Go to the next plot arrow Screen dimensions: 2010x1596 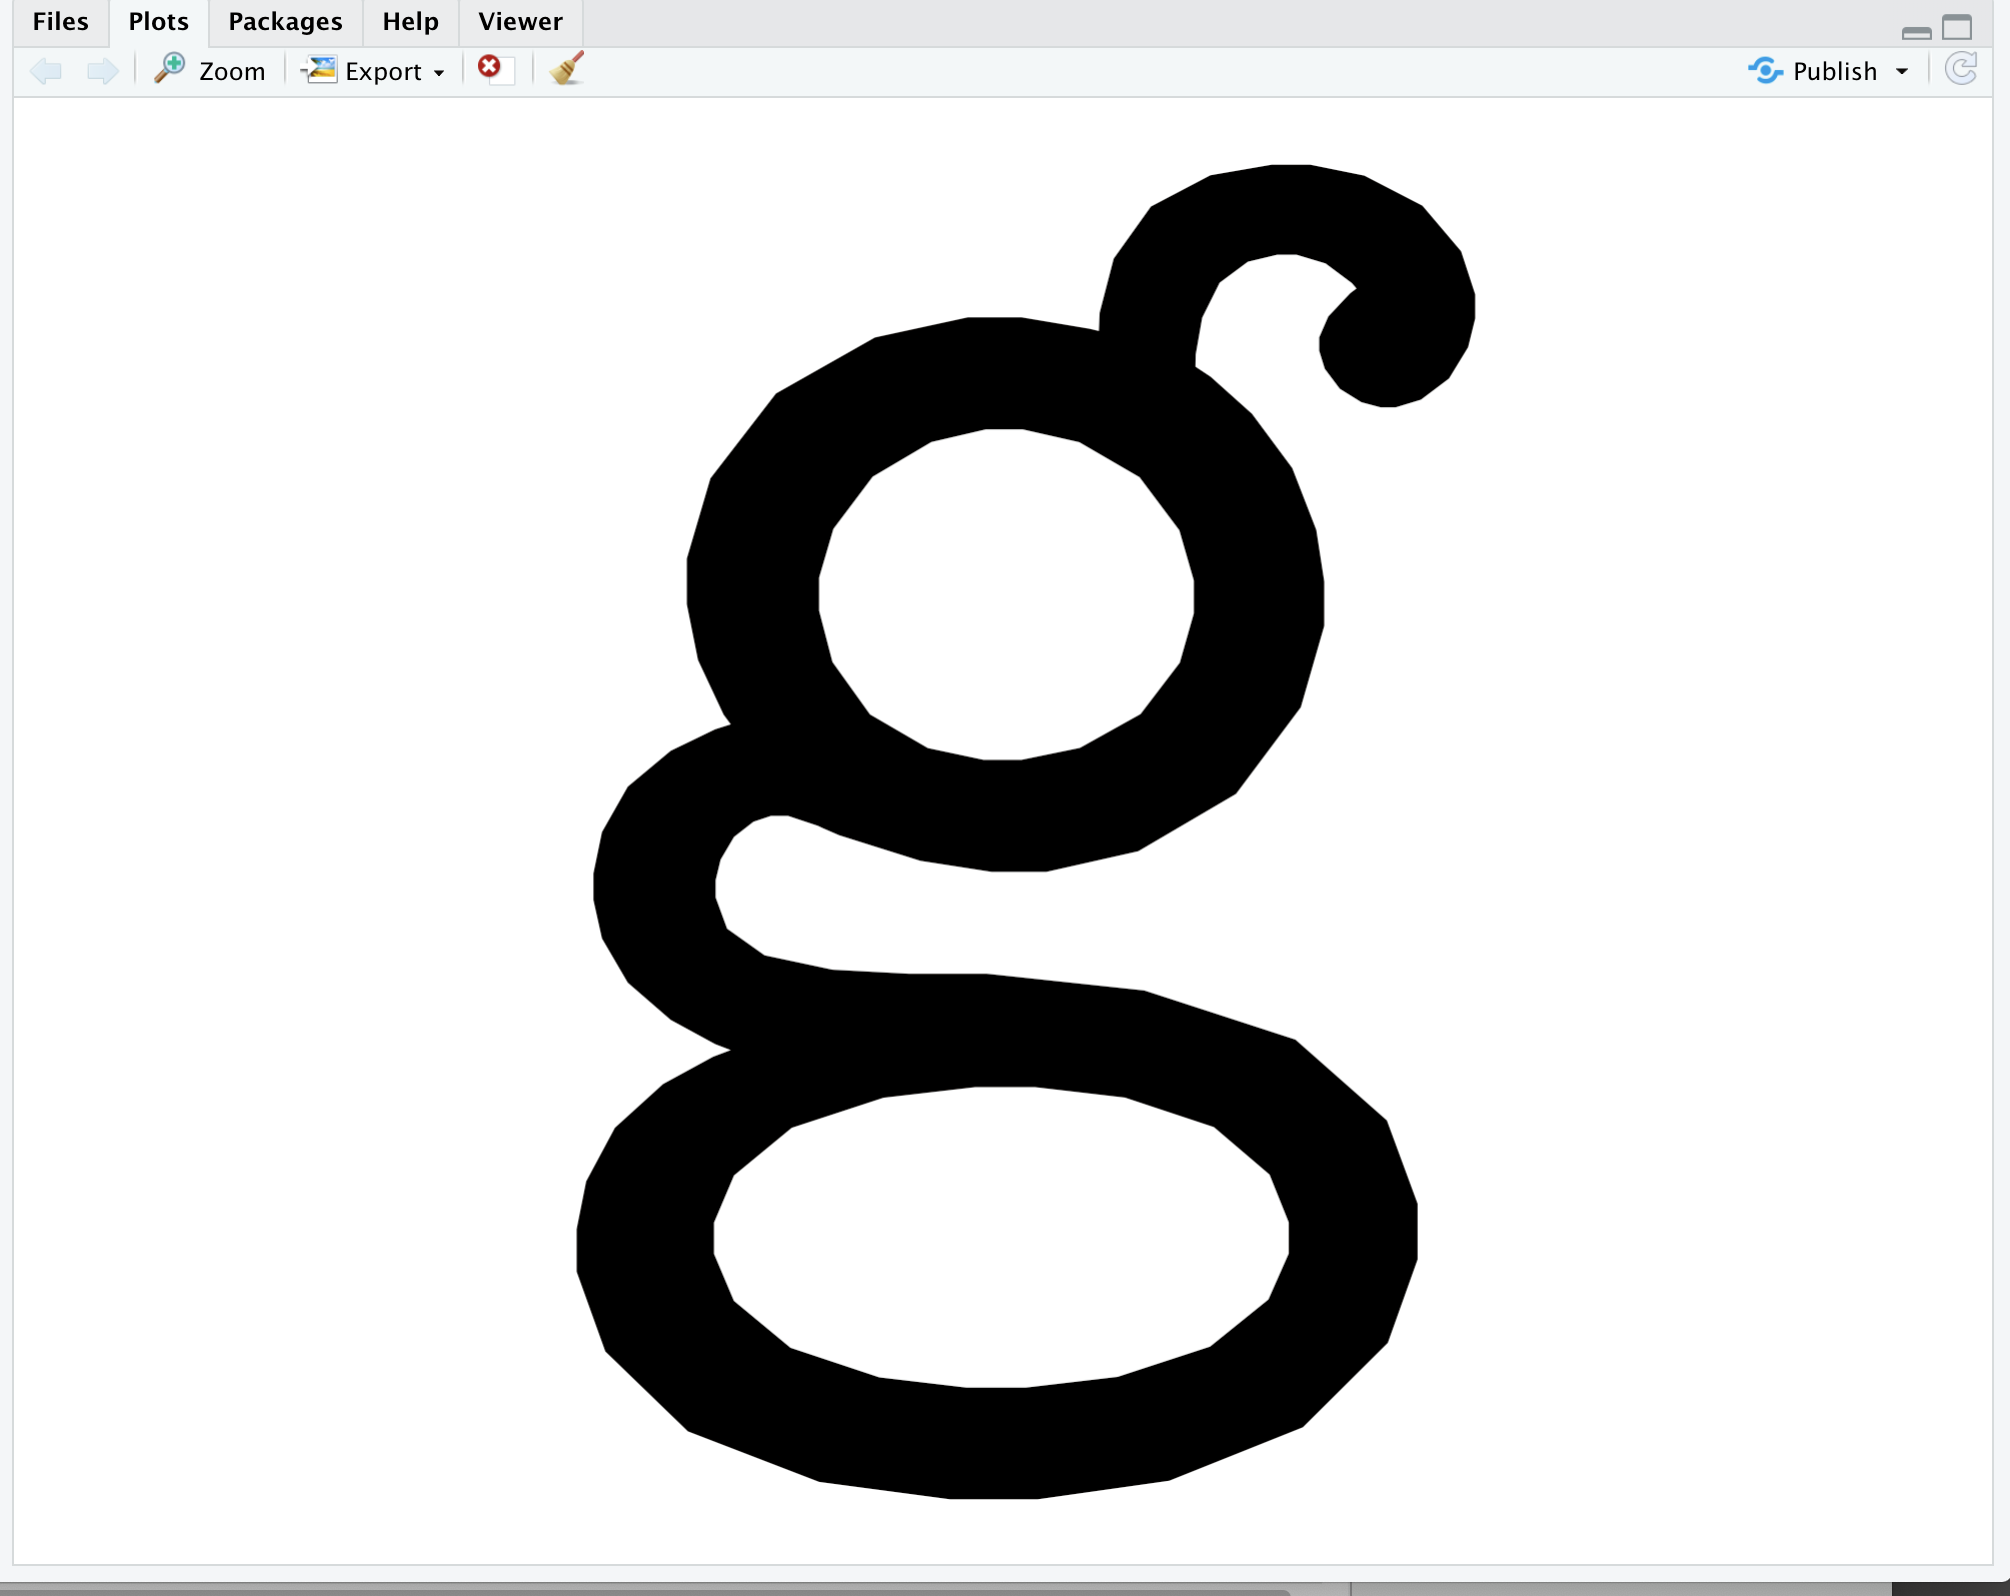point(102,71)
